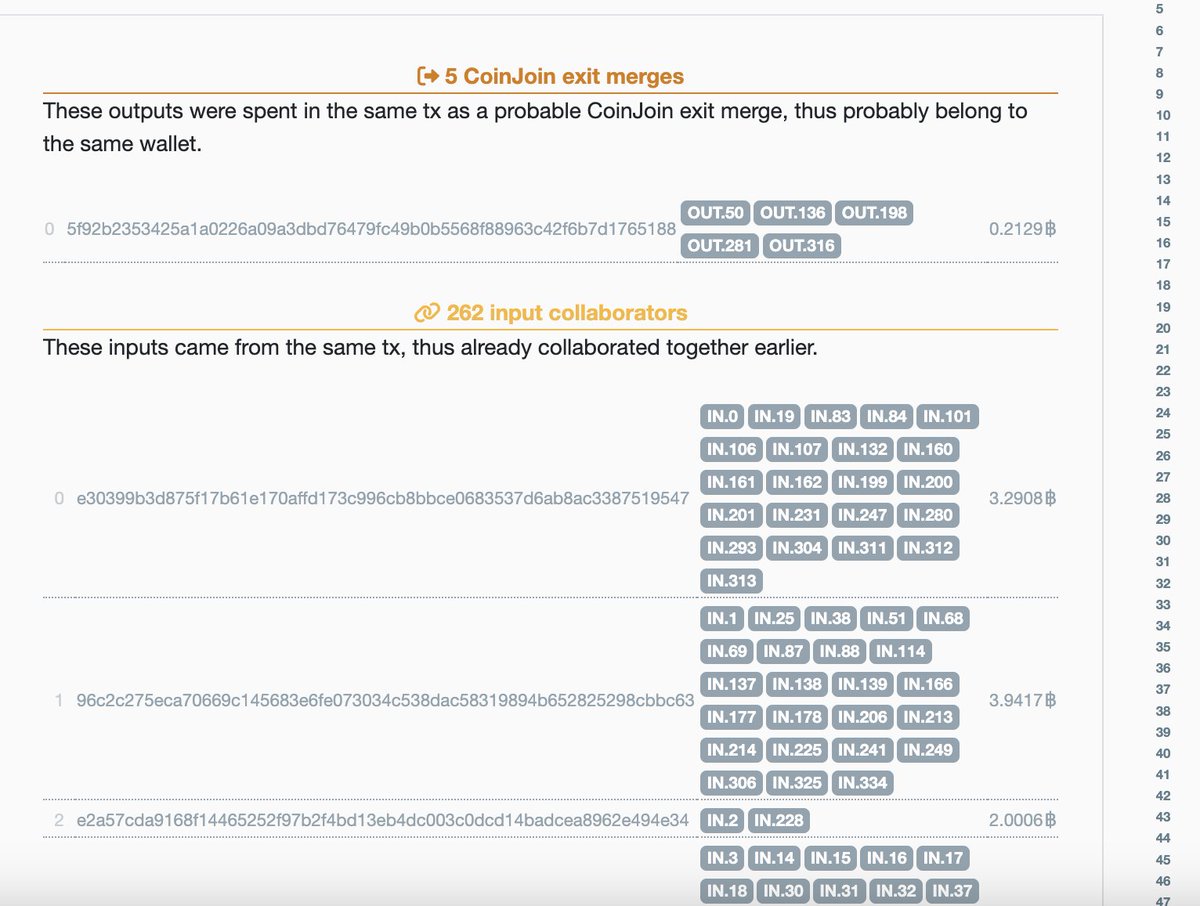Click the IN.228 input tag
Image resolution: width=1200 pixels, height=906 pixels.
pos(778,821)
